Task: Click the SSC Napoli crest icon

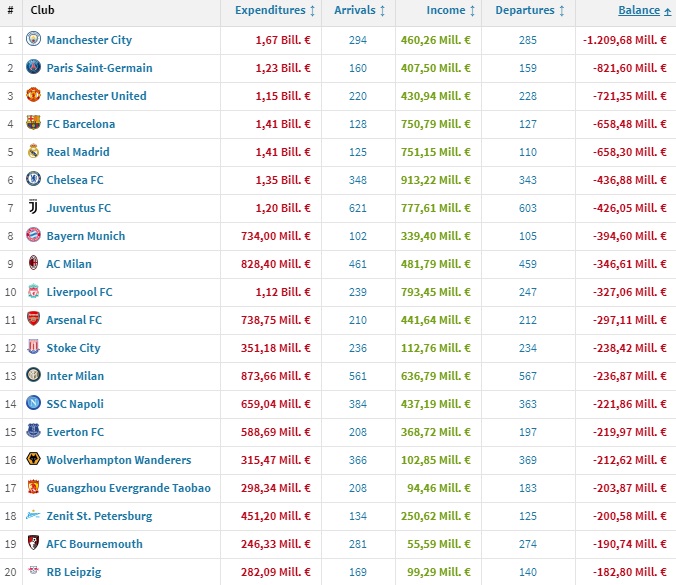Action: tap(33, 404)
